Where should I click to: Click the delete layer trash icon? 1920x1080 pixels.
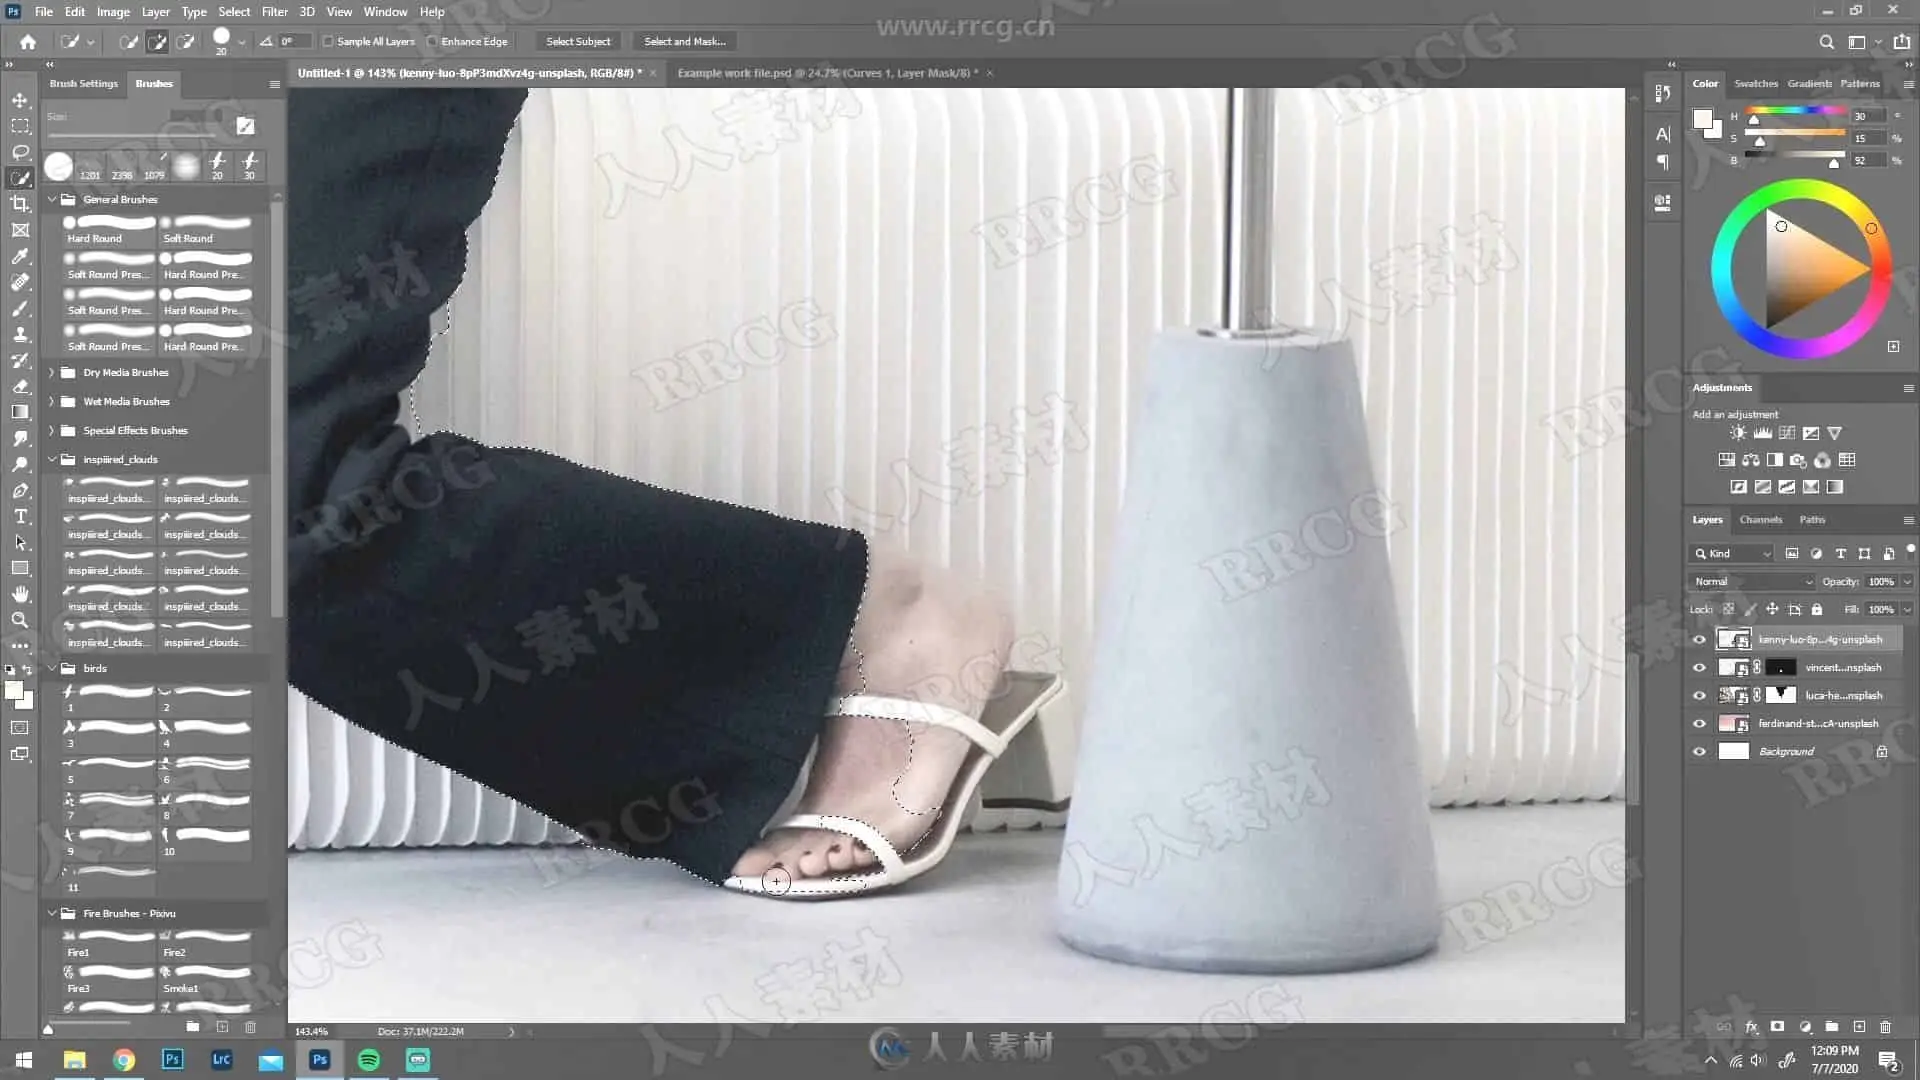tap(1885, 1027)
